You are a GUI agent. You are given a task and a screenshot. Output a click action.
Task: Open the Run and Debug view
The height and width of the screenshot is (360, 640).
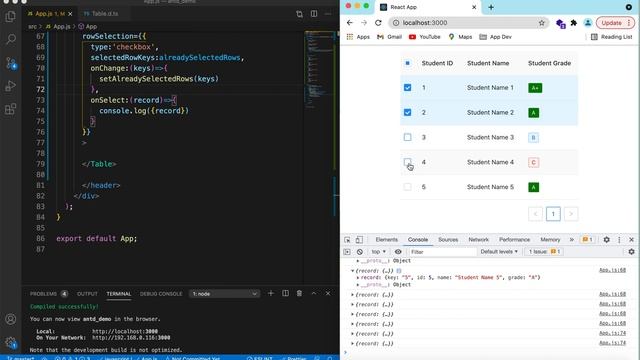coord(11,86)
